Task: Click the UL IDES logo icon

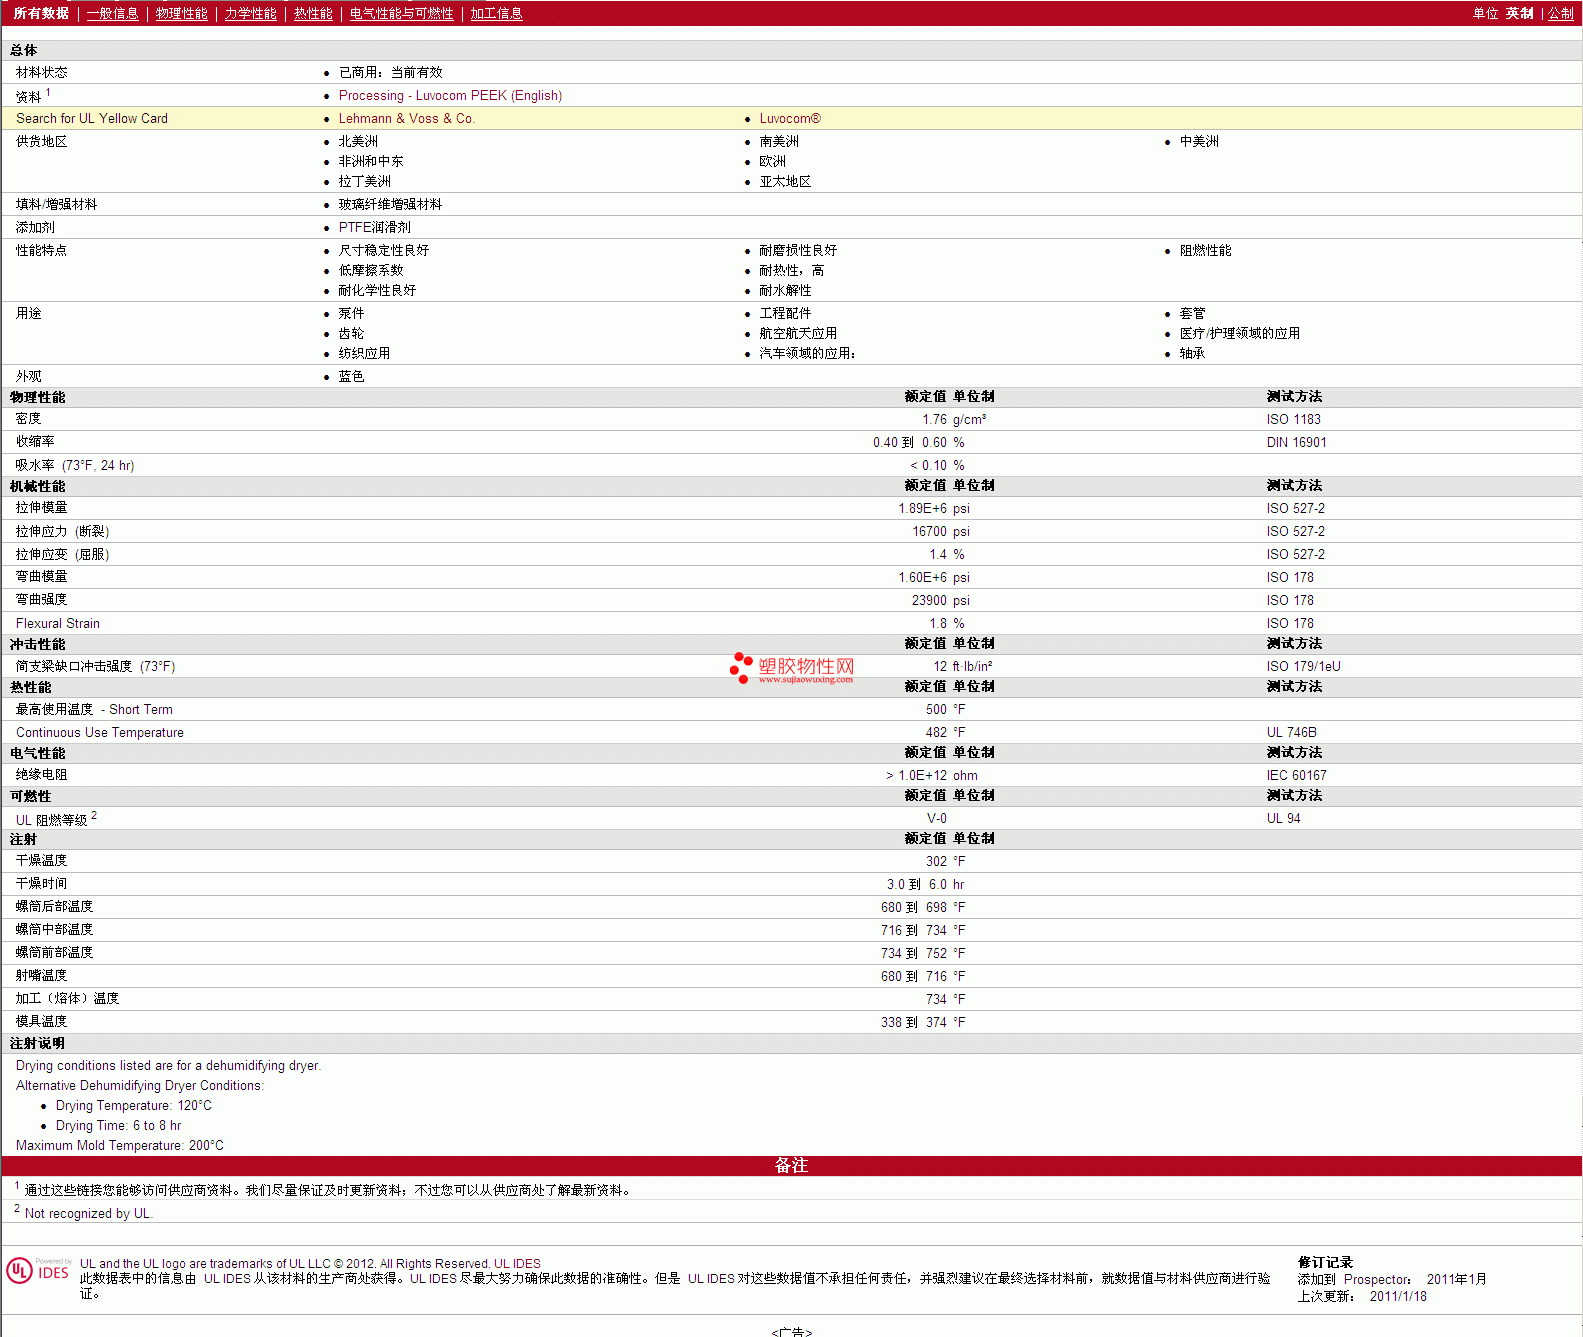Action: tap(39, 1270)
